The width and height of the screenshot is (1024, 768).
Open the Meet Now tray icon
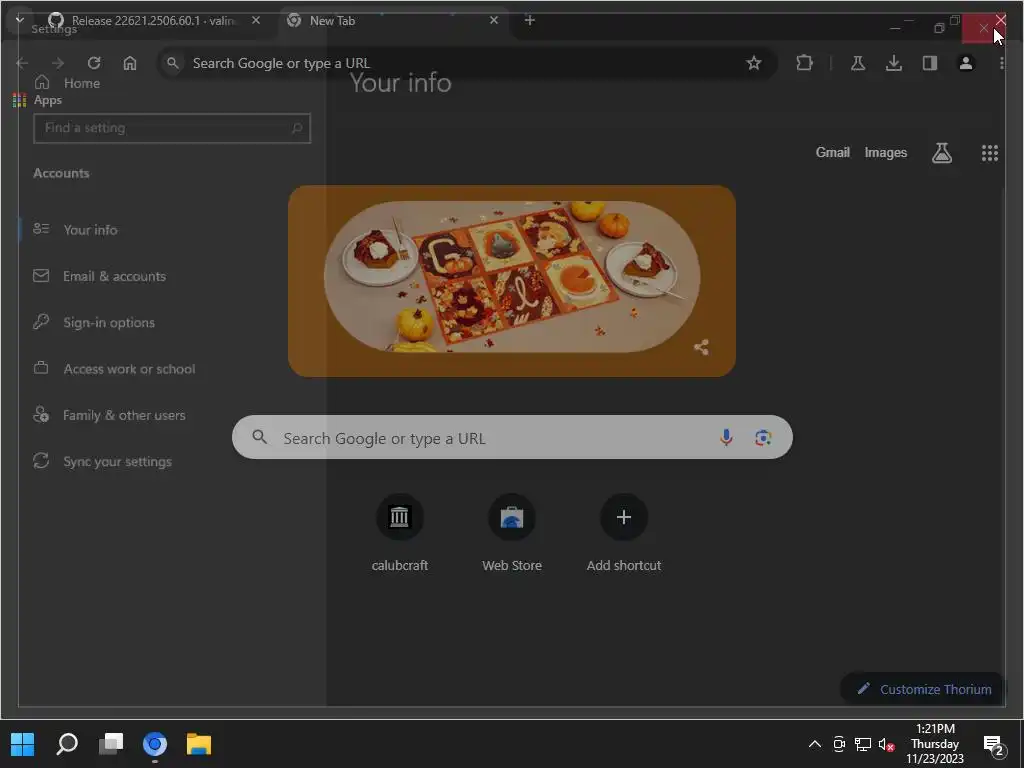pos(839,744)
